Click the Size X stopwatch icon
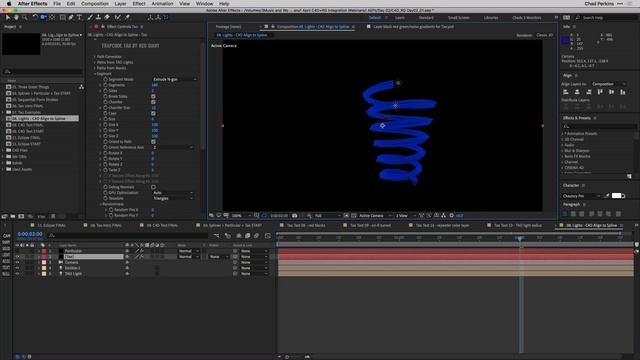This screenshot has height=360, width=640. coord(105,124)
